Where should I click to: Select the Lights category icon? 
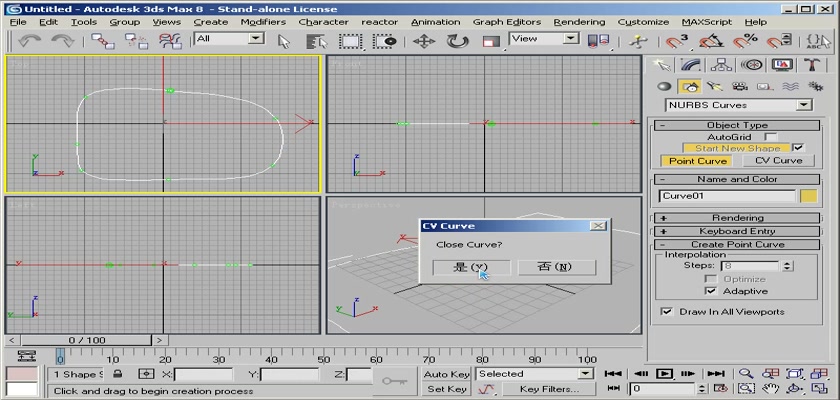pyautogui.click(x=714, y=86)
